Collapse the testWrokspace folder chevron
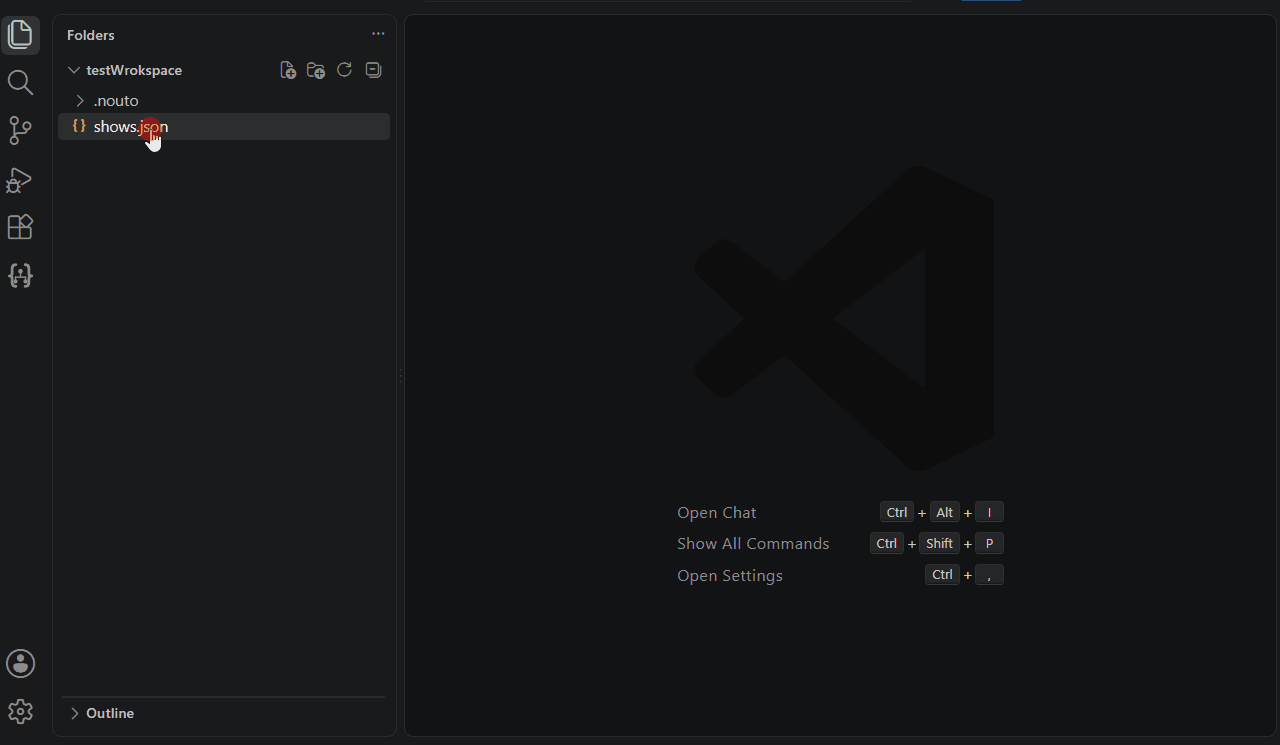Screen dimensions: 1280x745 point(73,70)
